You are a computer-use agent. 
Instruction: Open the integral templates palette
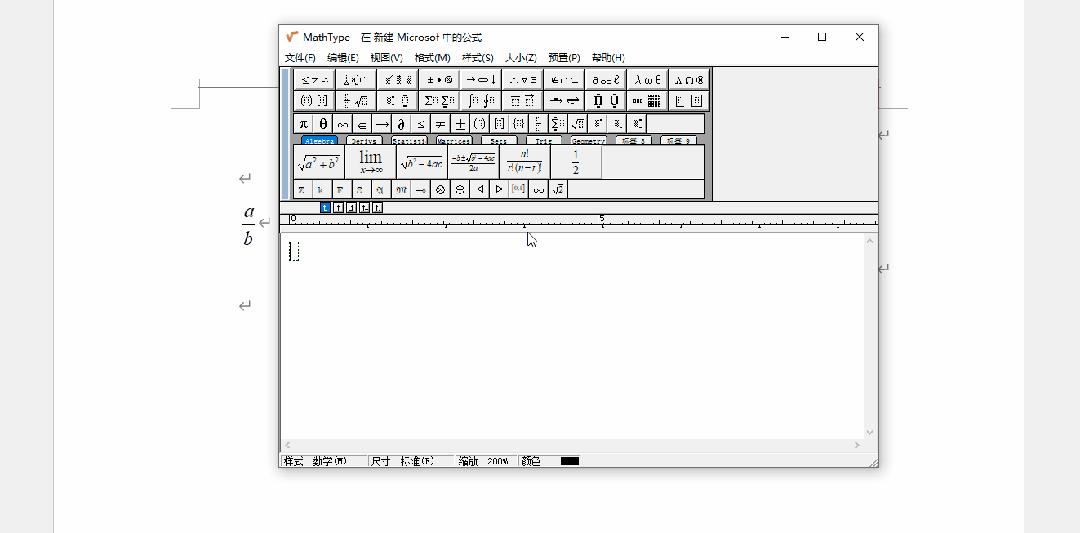(x=481, y=101)
